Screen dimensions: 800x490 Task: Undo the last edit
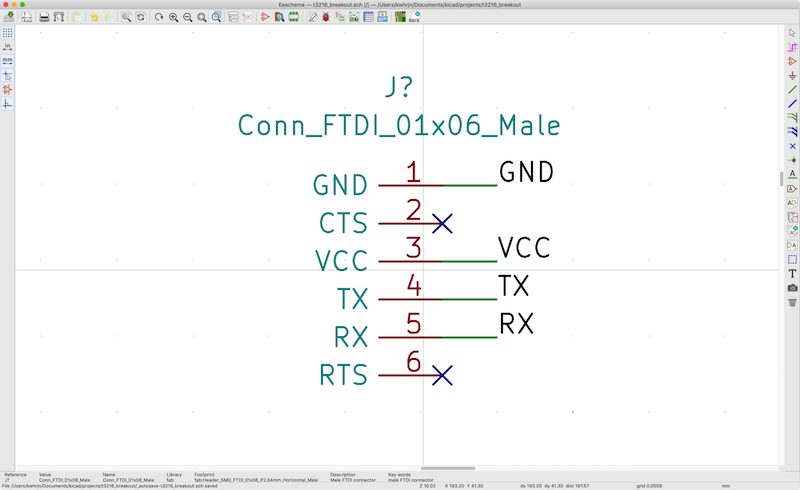coord(94,17)
